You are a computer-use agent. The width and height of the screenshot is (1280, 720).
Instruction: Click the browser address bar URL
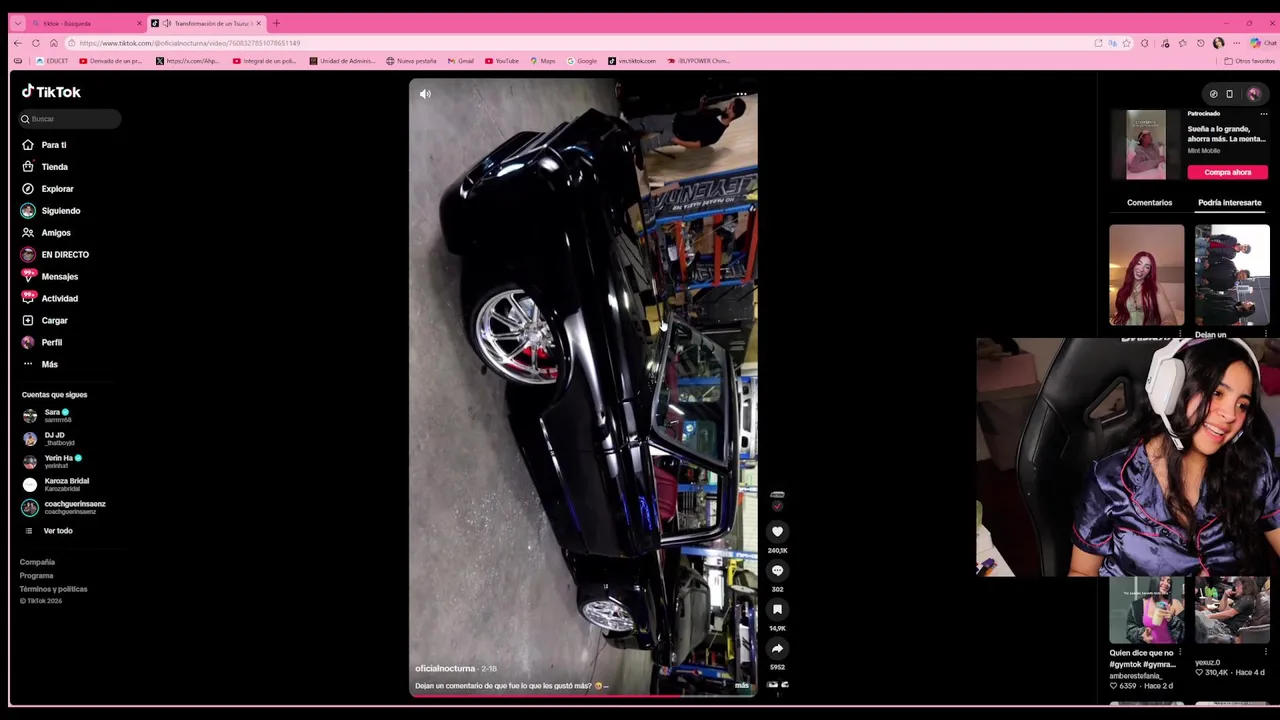pos(190,43)
